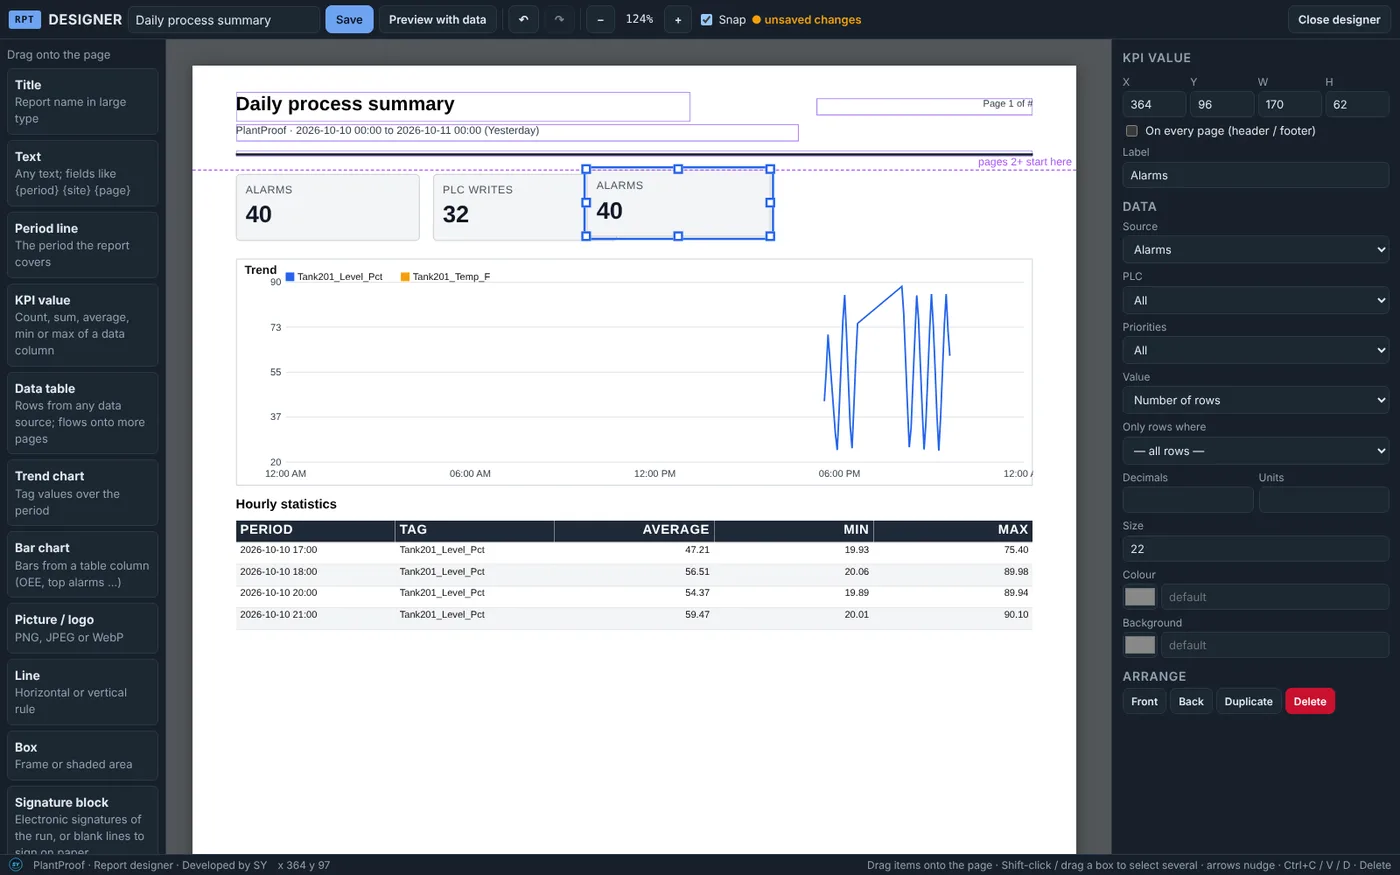Click the round SY logo in status bar
This screenshot has width=1400, height=875.
coord(16,865)
